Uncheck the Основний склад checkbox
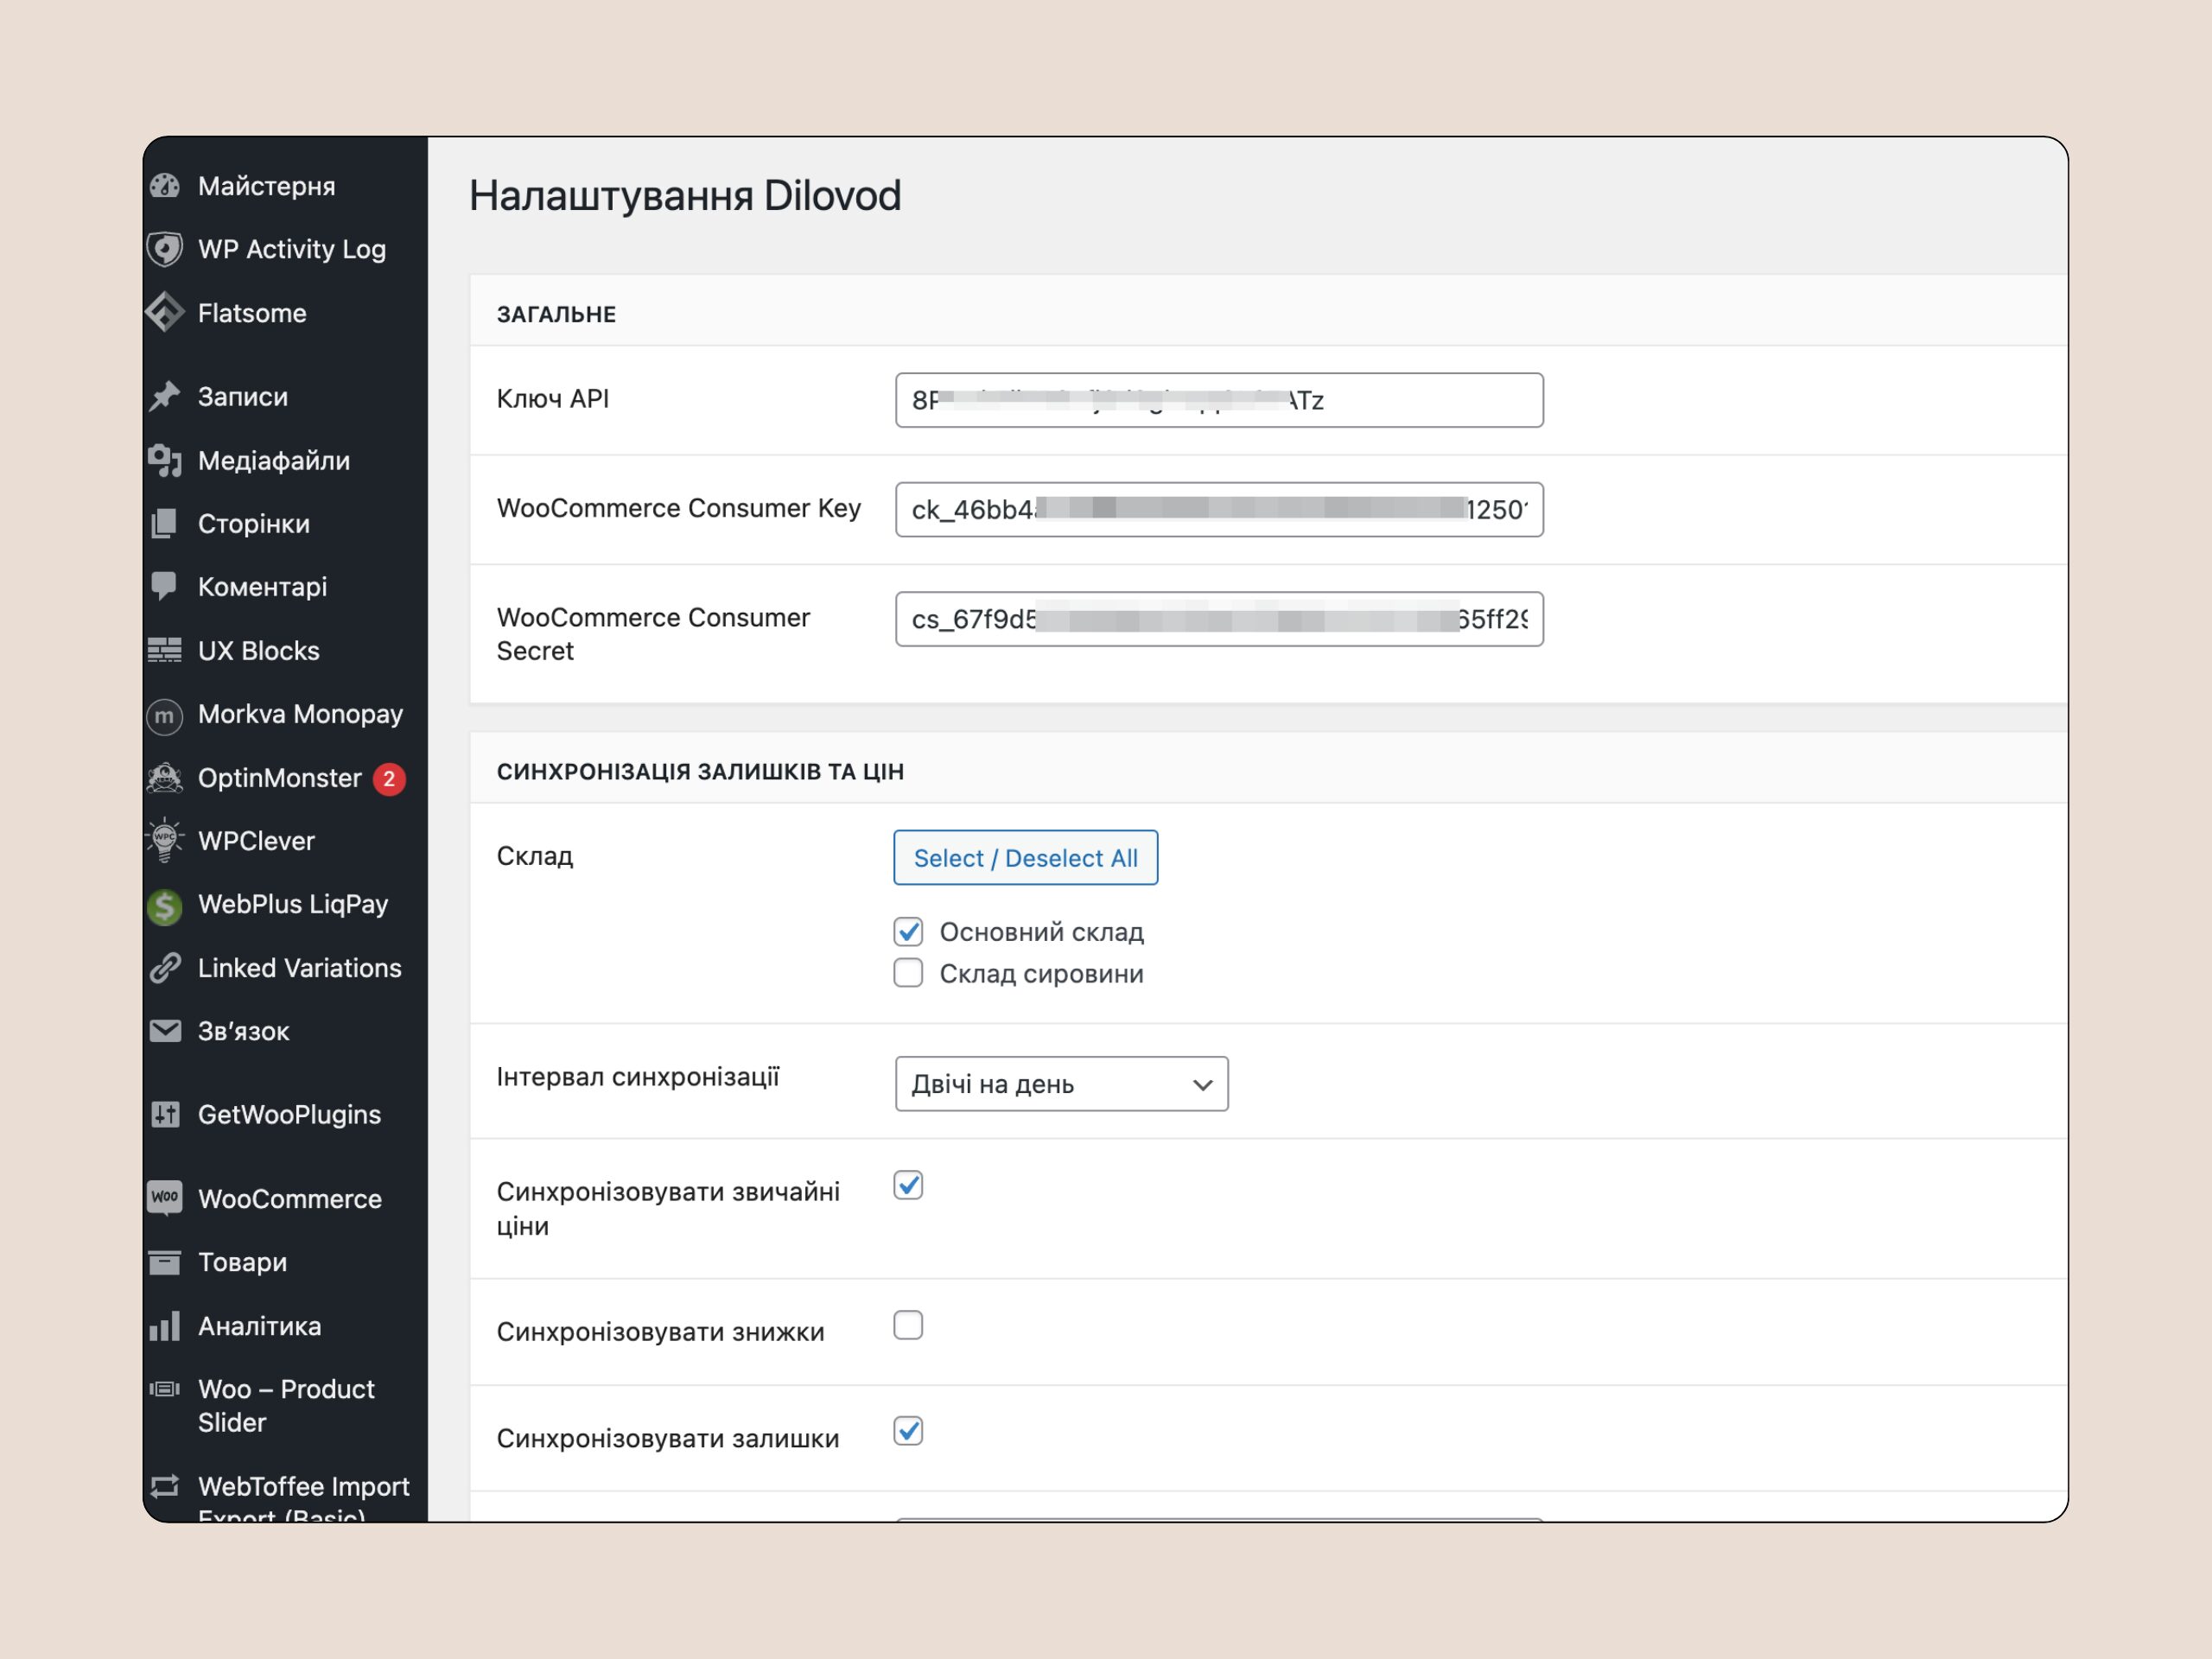Viewport: 2212px width, 1659px height. click(908, 932)
